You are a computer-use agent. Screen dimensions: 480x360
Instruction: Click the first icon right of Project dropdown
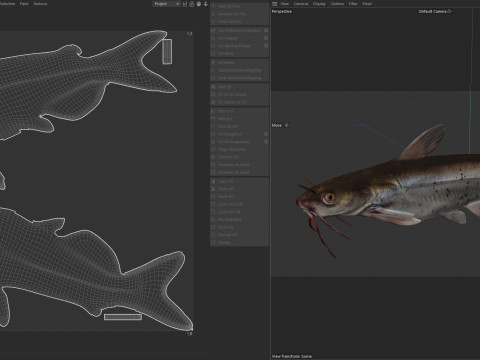pyautogui.click(x=185, y=4)
